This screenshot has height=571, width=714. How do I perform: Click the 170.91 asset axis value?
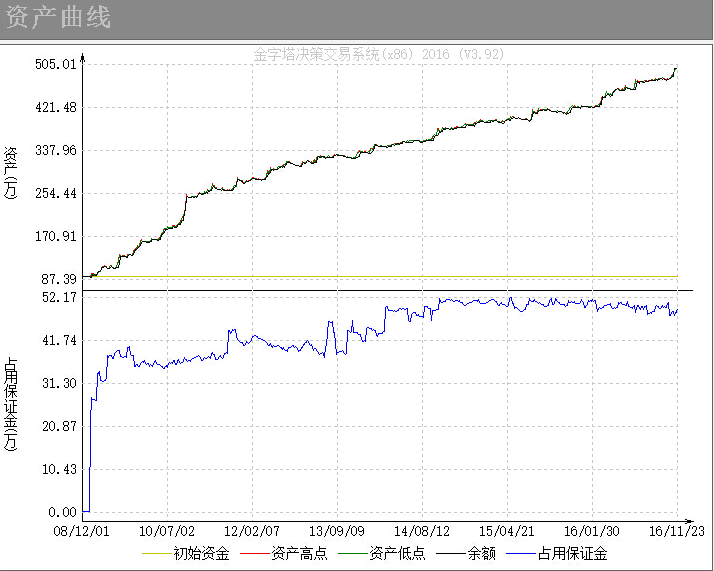coord(56,236)
